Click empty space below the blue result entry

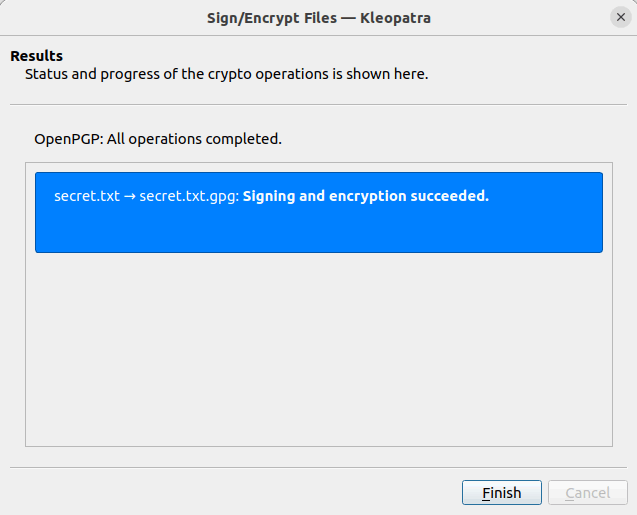(x=318, y=350)
